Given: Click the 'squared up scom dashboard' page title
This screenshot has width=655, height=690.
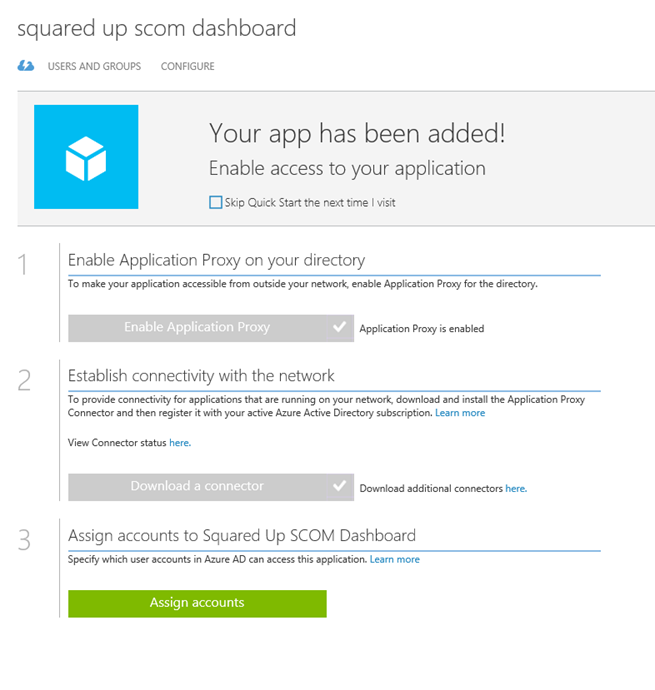Looking at the screenshot, I should tap(157, 29).
